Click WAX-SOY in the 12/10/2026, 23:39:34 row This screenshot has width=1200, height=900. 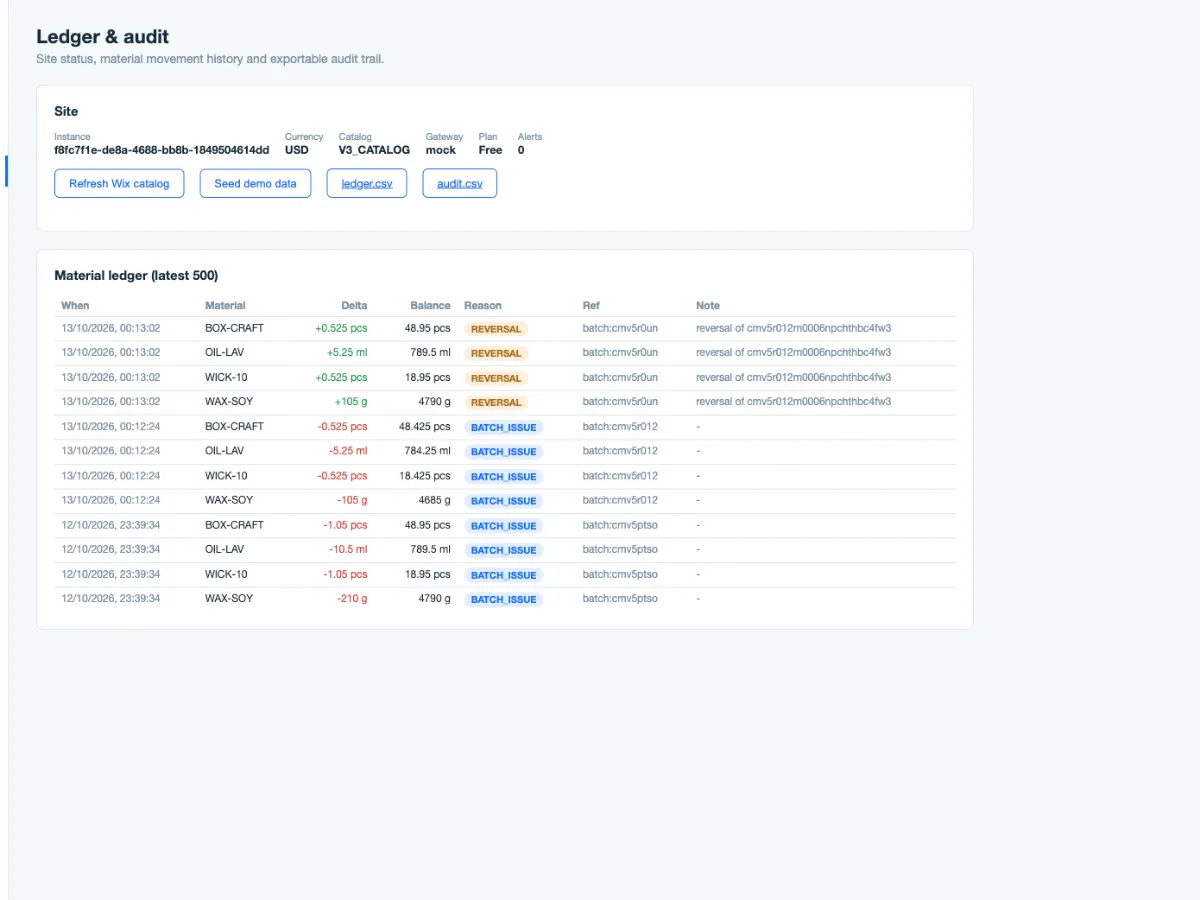pos(229,598)
